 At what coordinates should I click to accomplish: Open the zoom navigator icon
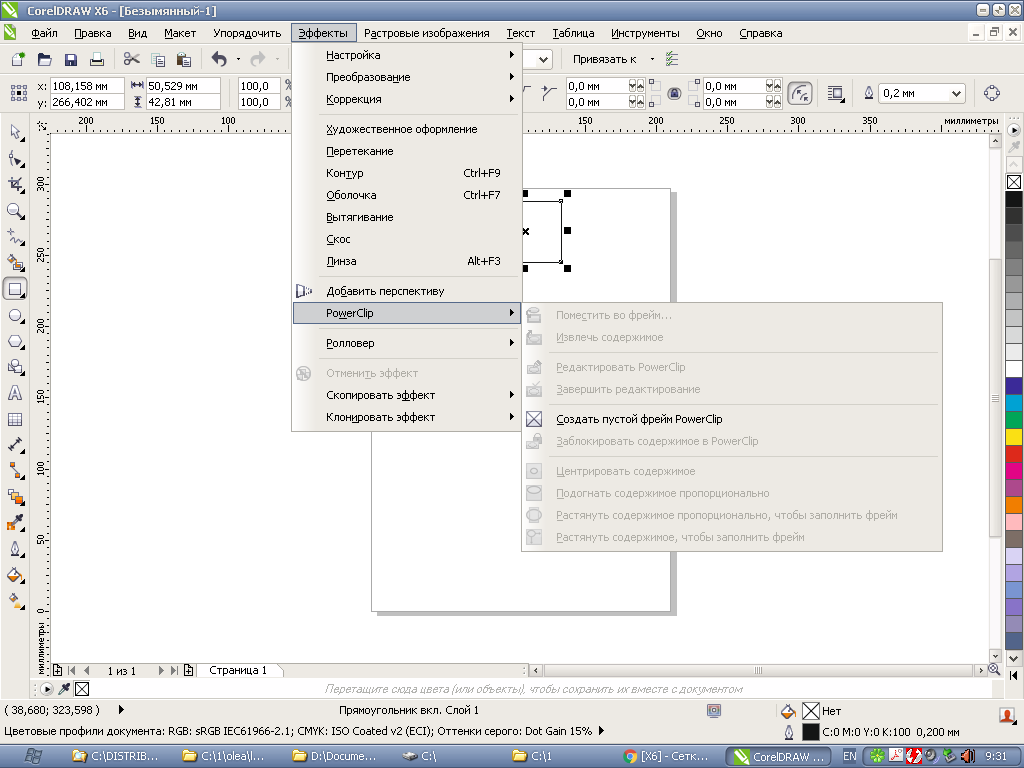point(994,669)
